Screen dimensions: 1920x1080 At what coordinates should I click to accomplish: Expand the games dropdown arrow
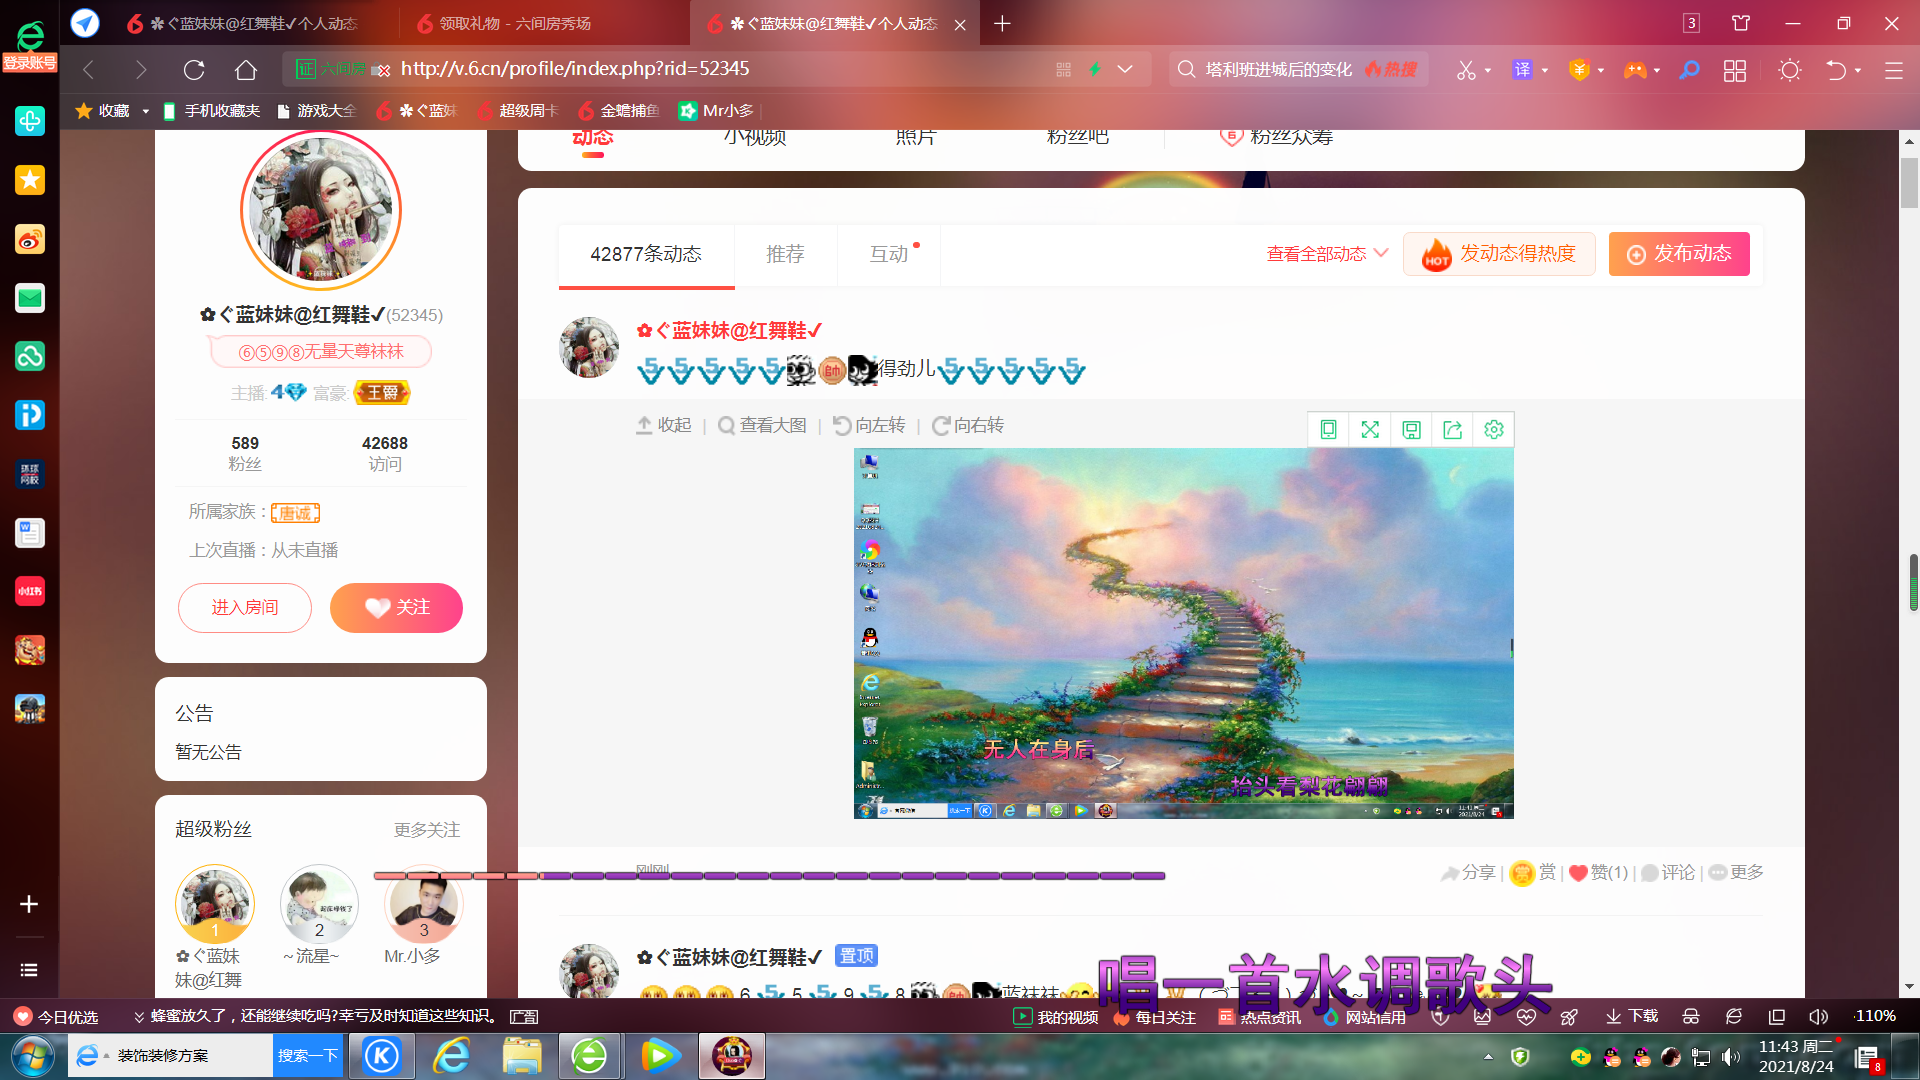[x=1657, y=71]
